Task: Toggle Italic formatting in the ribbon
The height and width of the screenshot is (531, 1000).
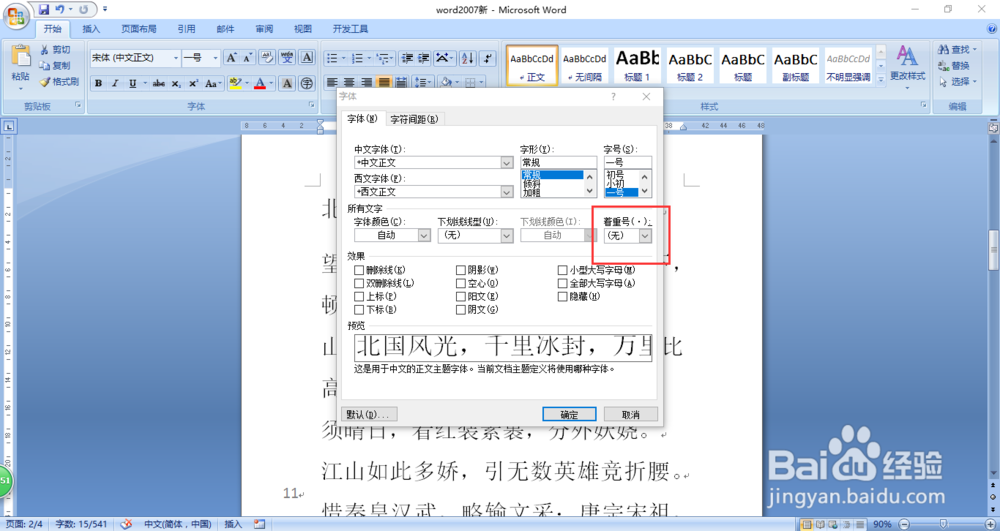Action: point(115,84)
